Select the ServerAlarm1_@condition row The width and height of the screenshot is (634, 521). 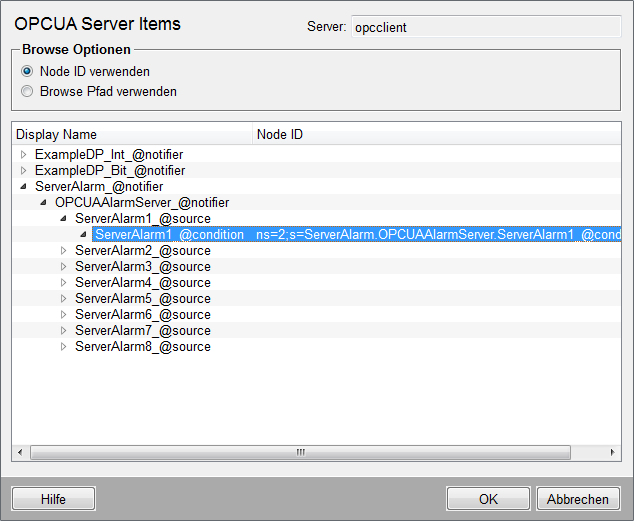coord(356,234)
